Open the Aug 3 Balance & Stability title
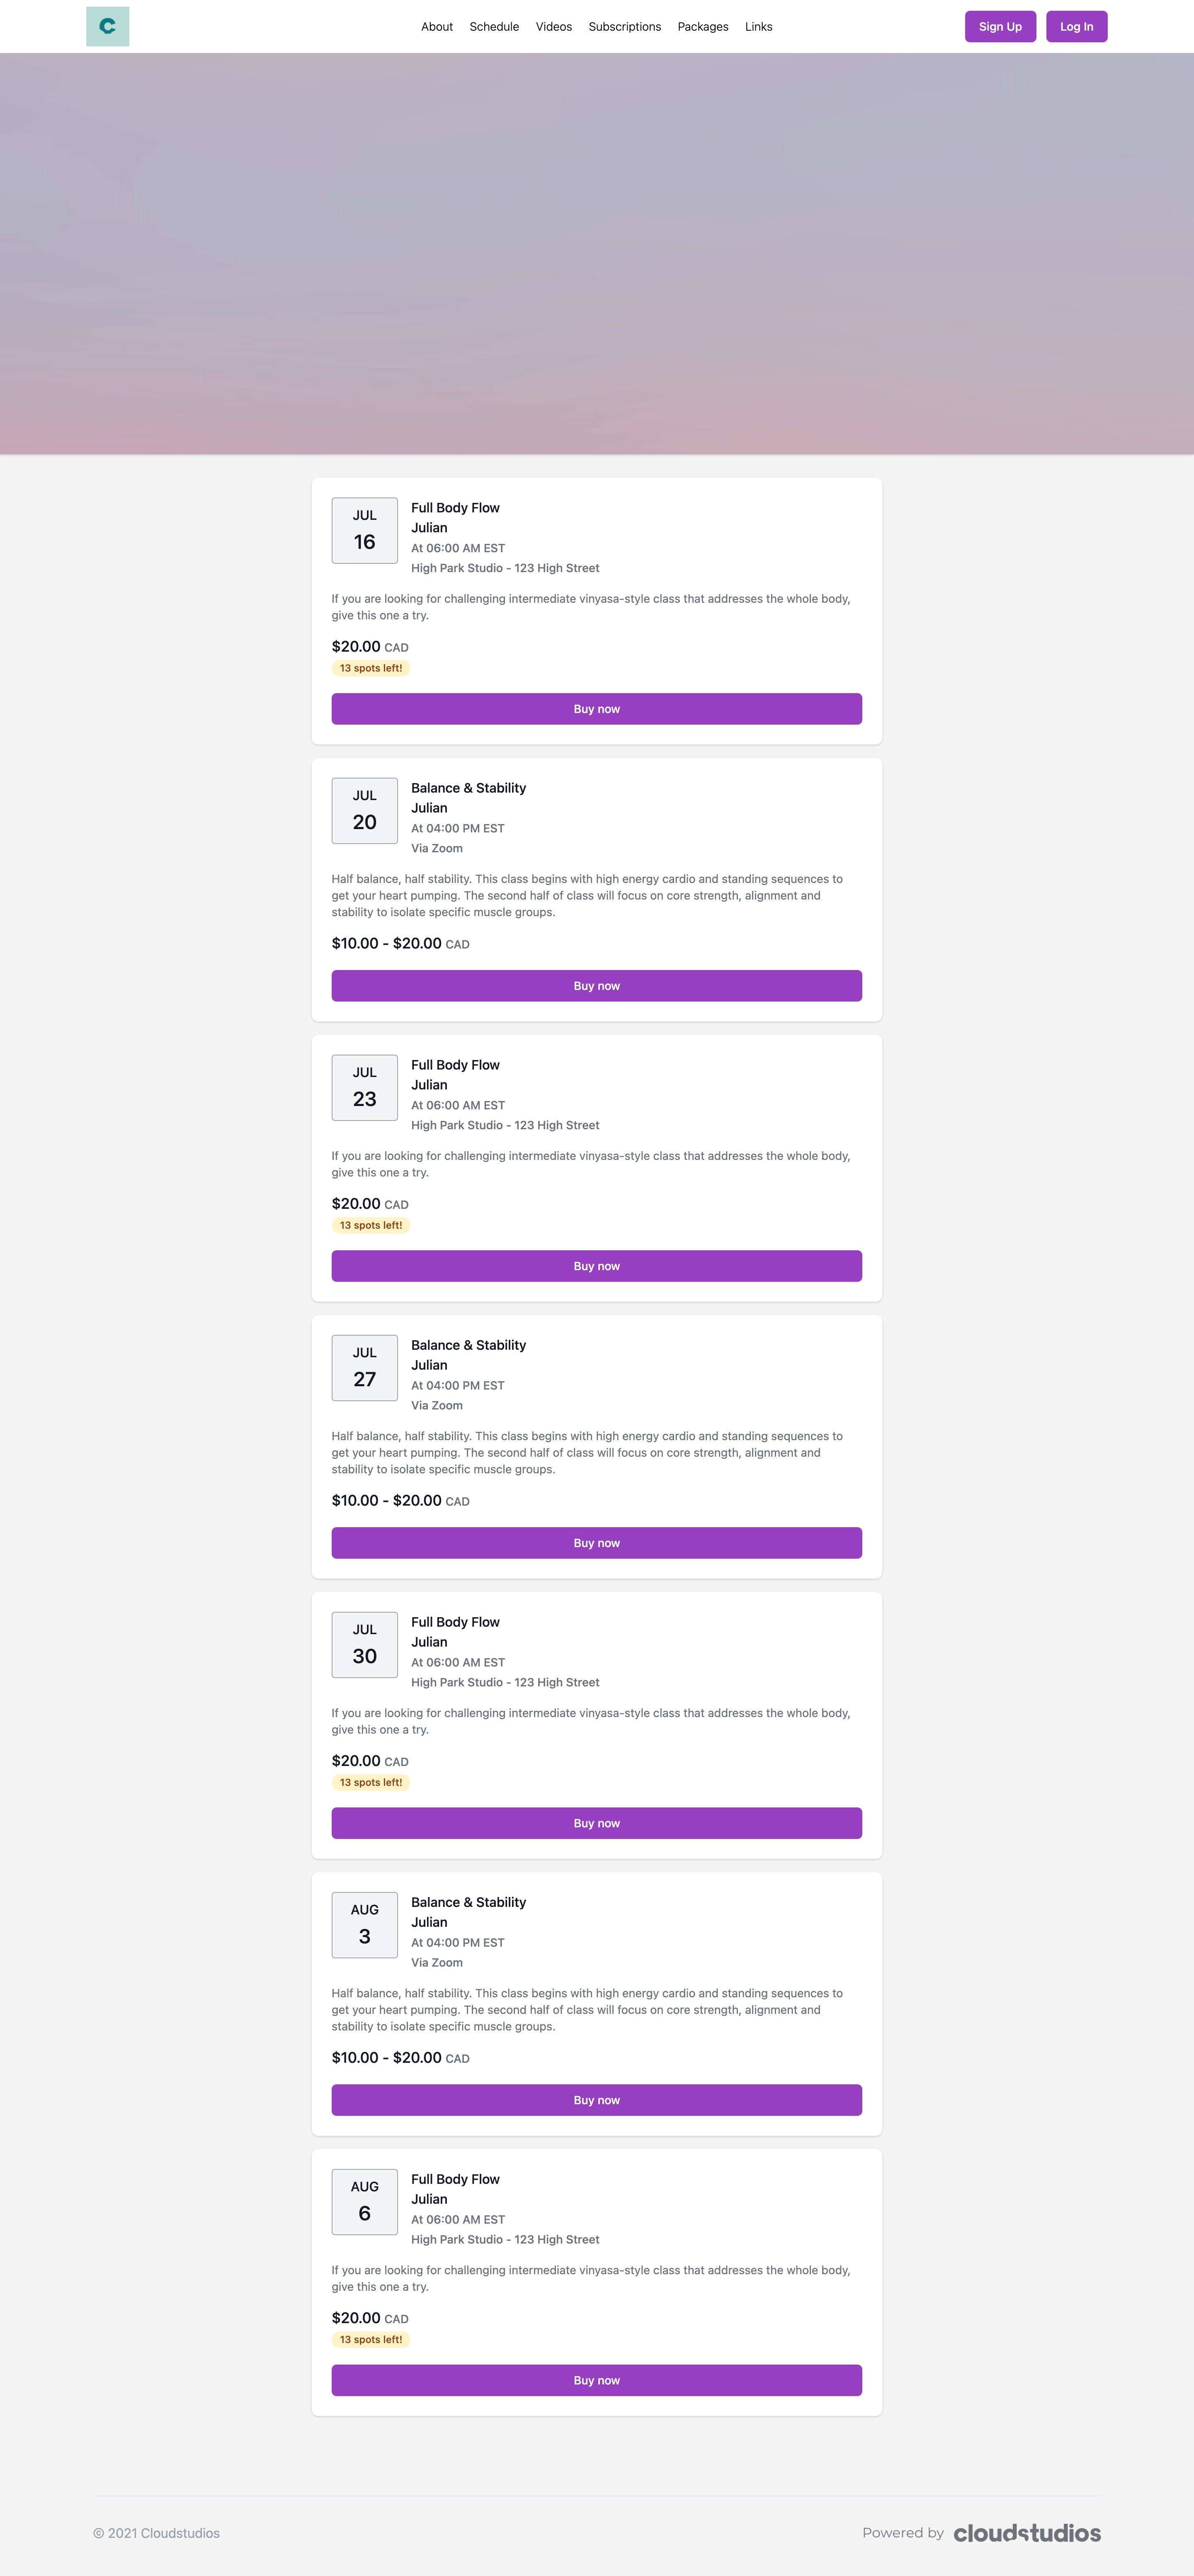Screen dimensions: 1194x2576 [468, 1902]
